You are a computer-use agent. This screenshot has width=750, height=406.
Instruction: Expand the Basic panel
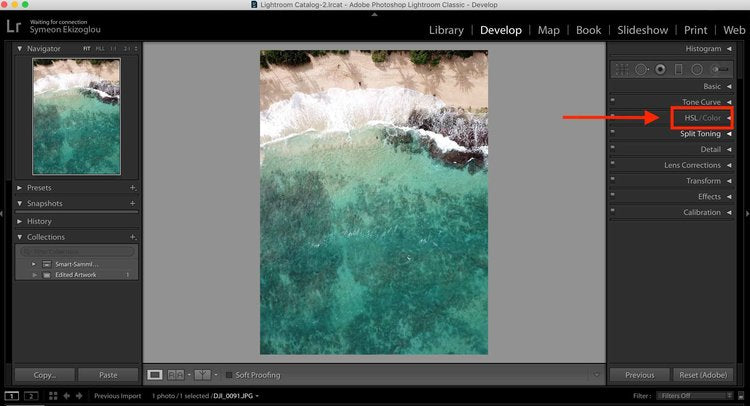point(729,87)
